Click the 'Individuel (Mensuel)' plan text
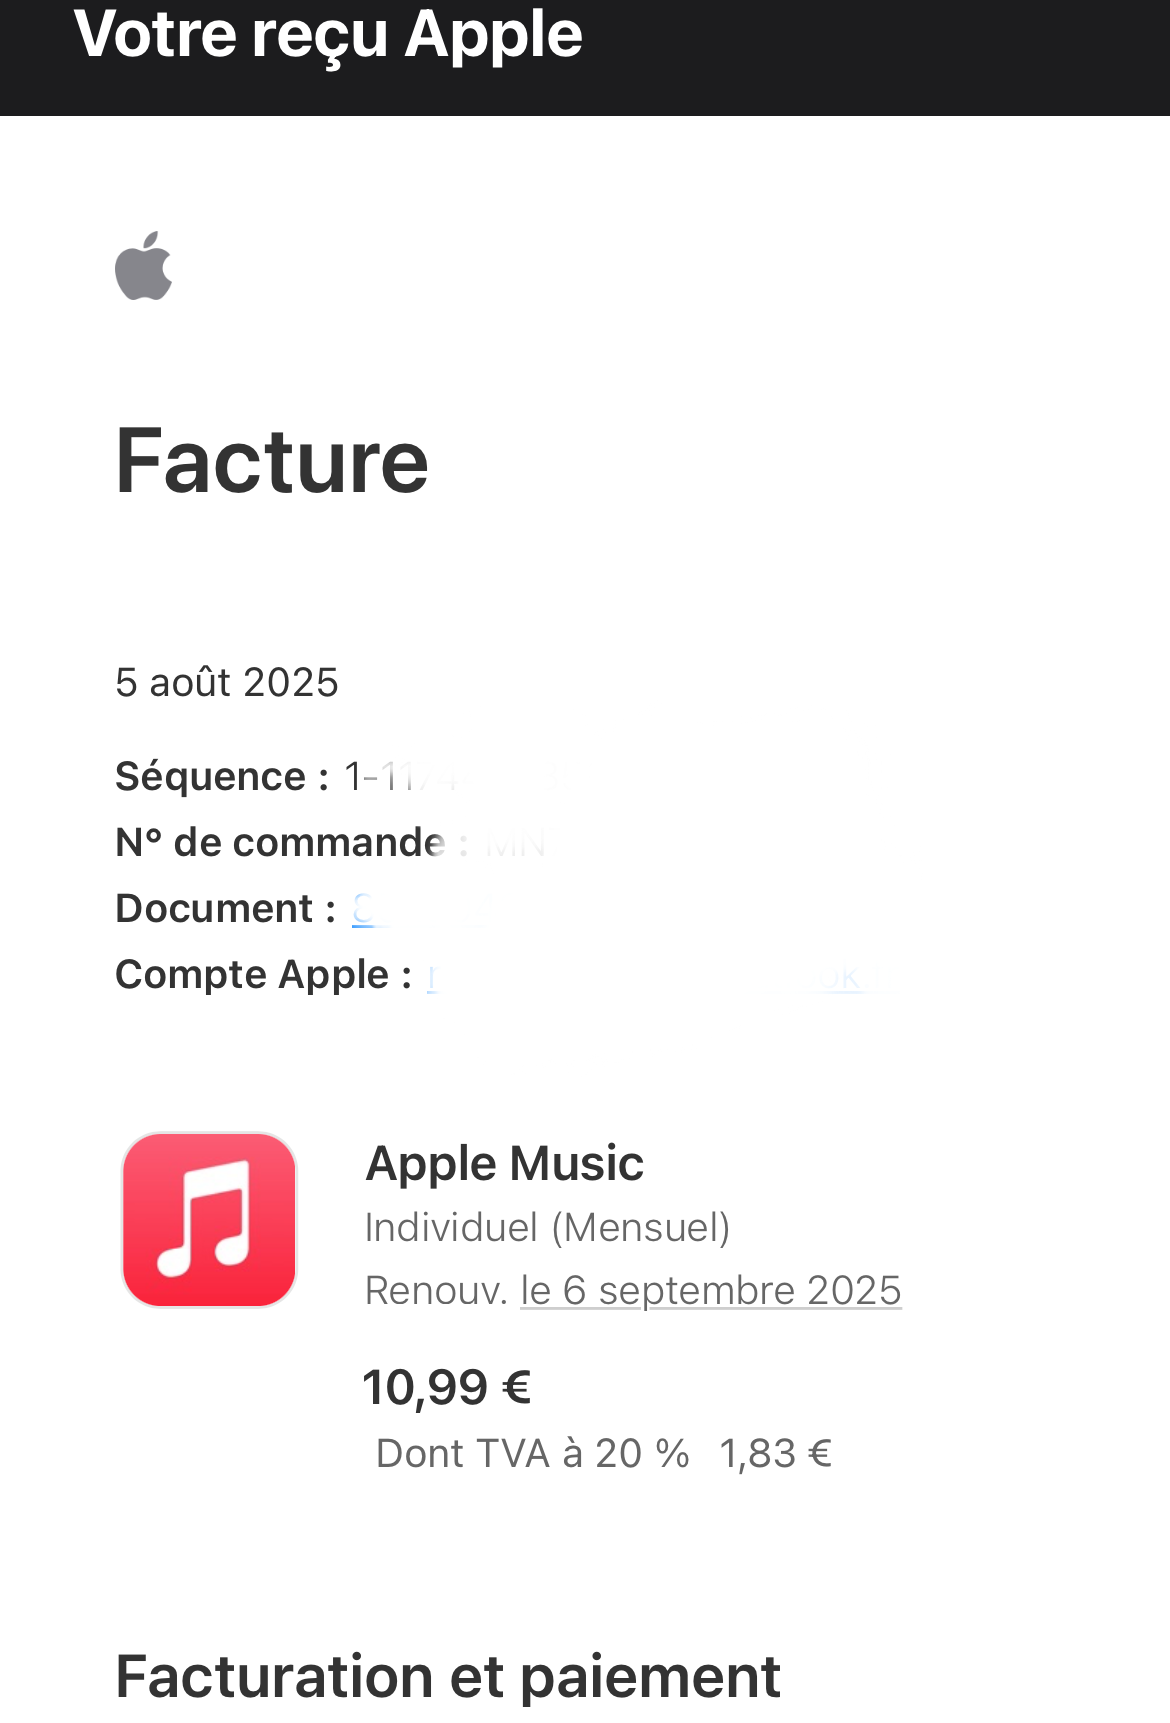The image size is (1170, 1723). [547, 1227]
